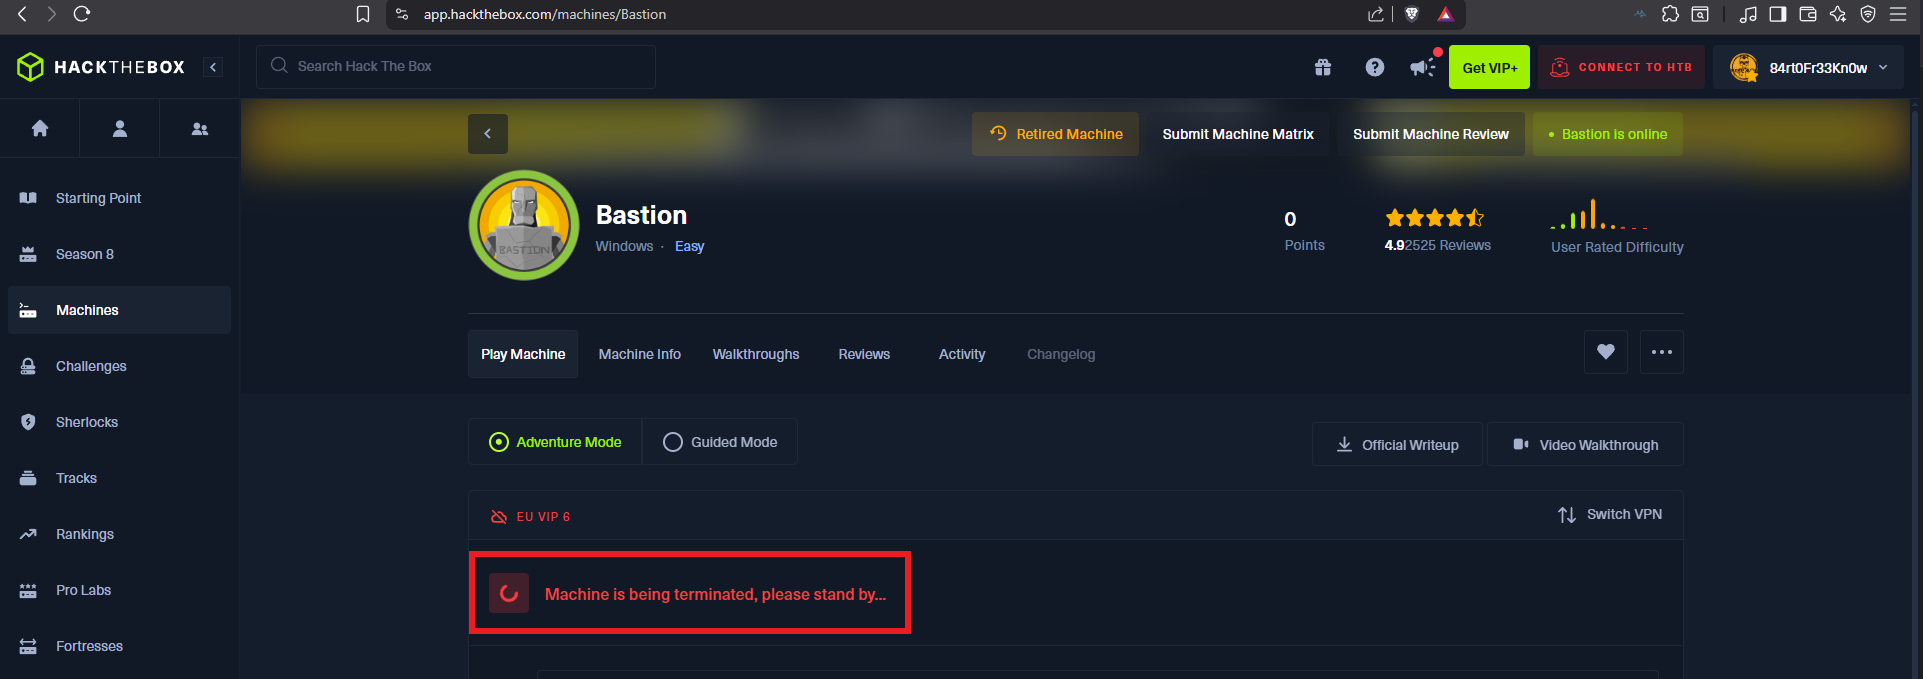This screenshot has height=679, width=1923.
Task: Click the Bastion is online status badge
Action: (x=1608, y=134)
